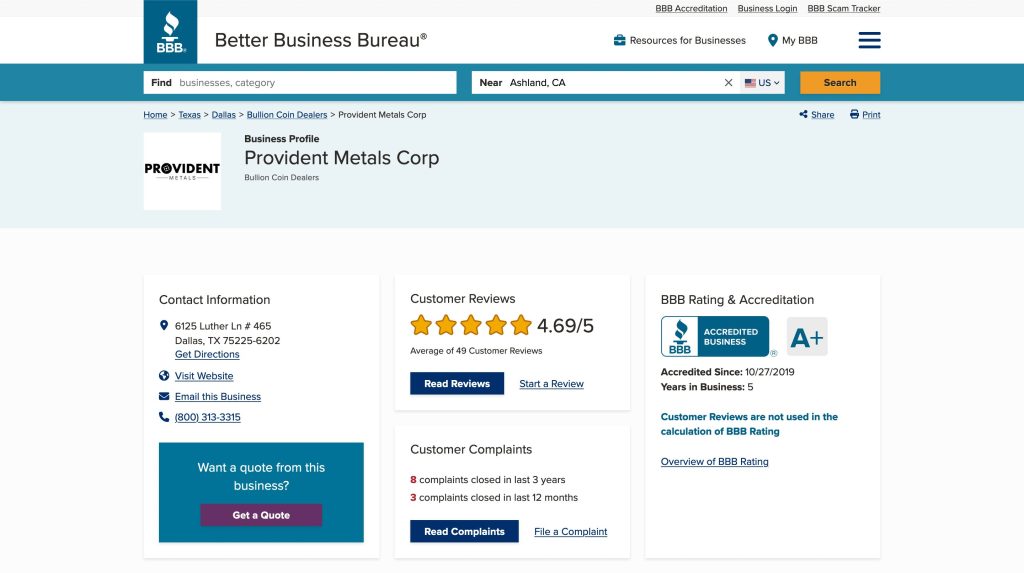
Task: Click the Provident Metals logo thumbnail
Action: coord(182,171)
